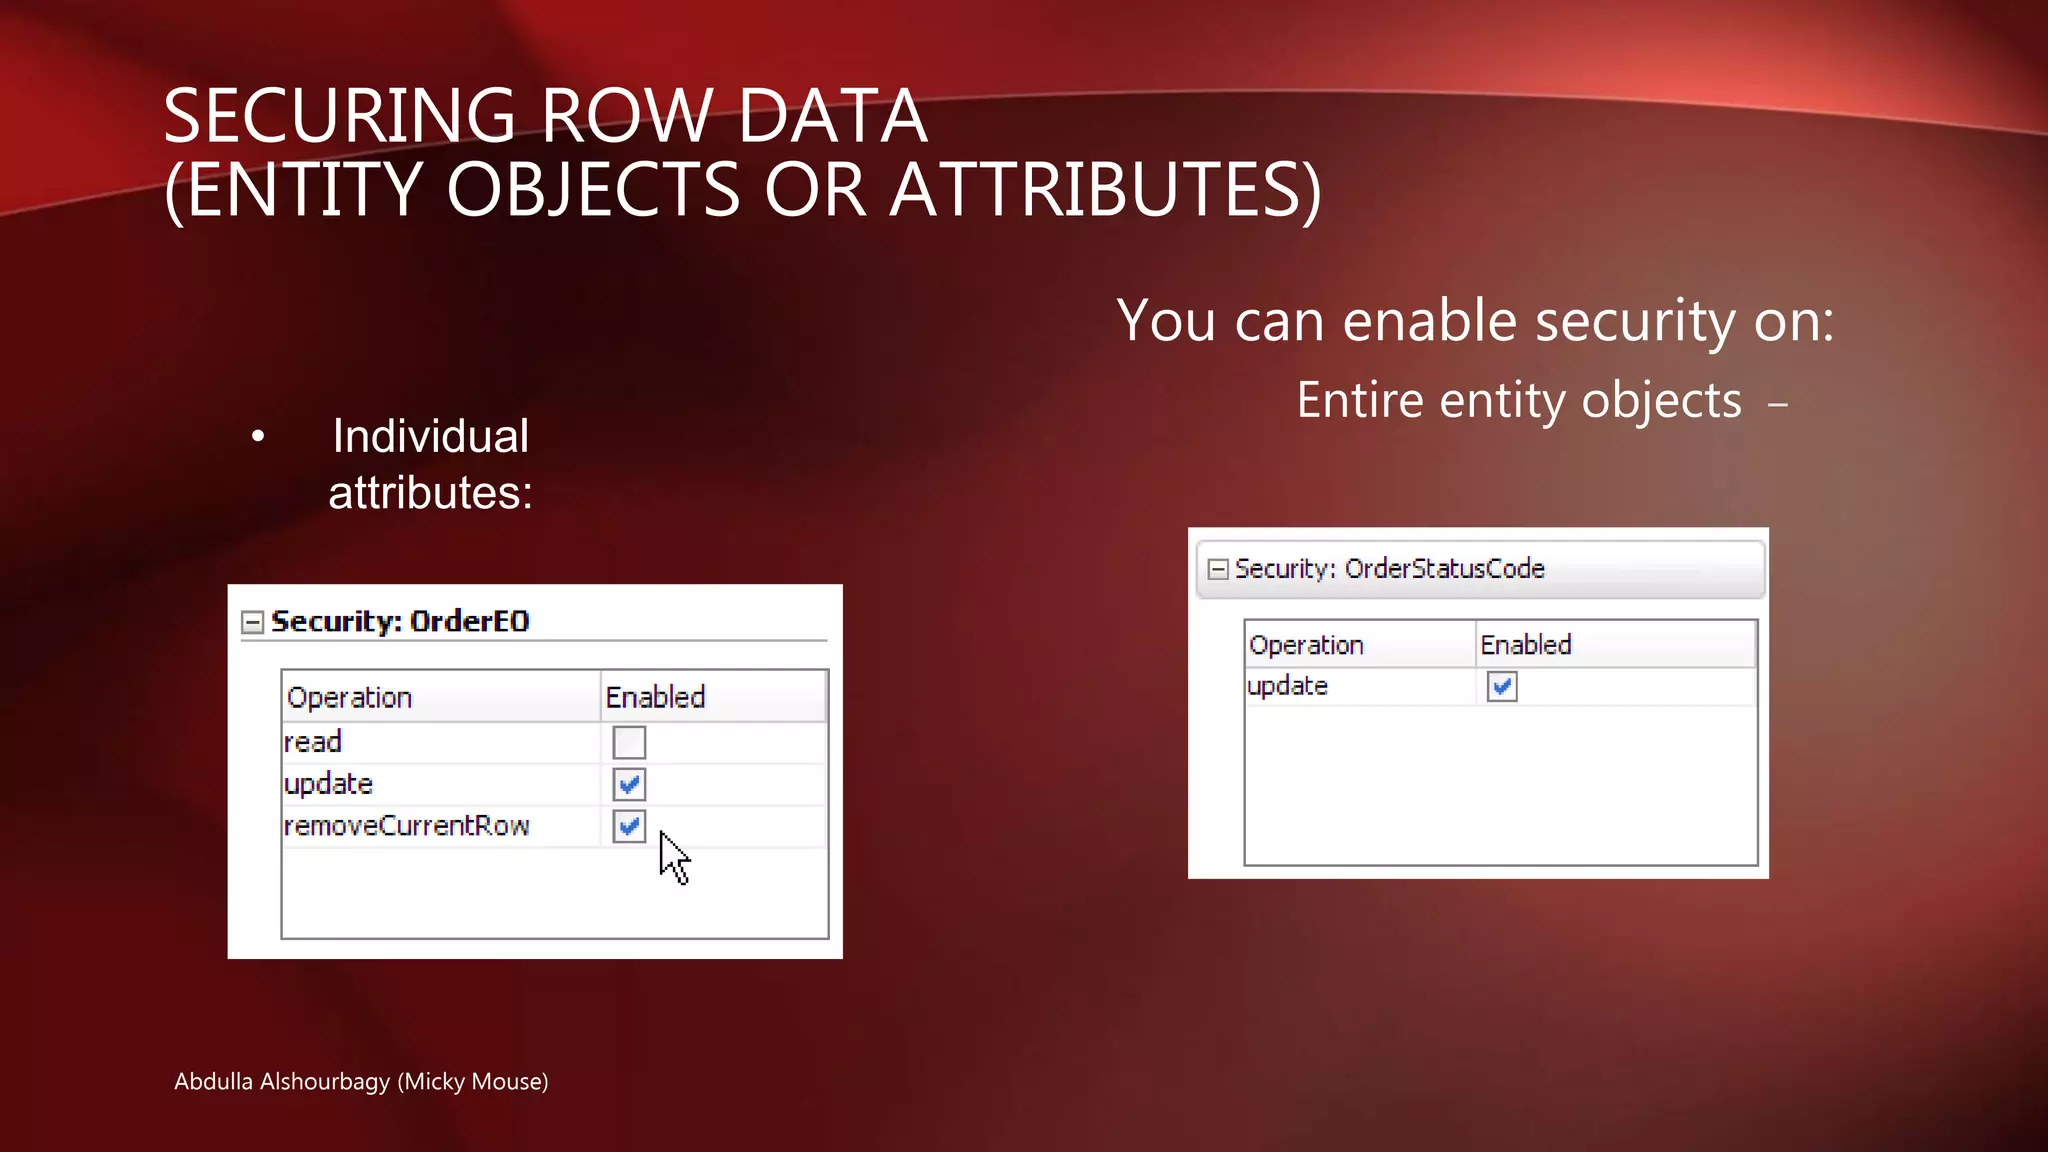The image size is (2048, 1152).
Task: Uncheck the update checkbox in Security: OrderEO
Action: 629,784
